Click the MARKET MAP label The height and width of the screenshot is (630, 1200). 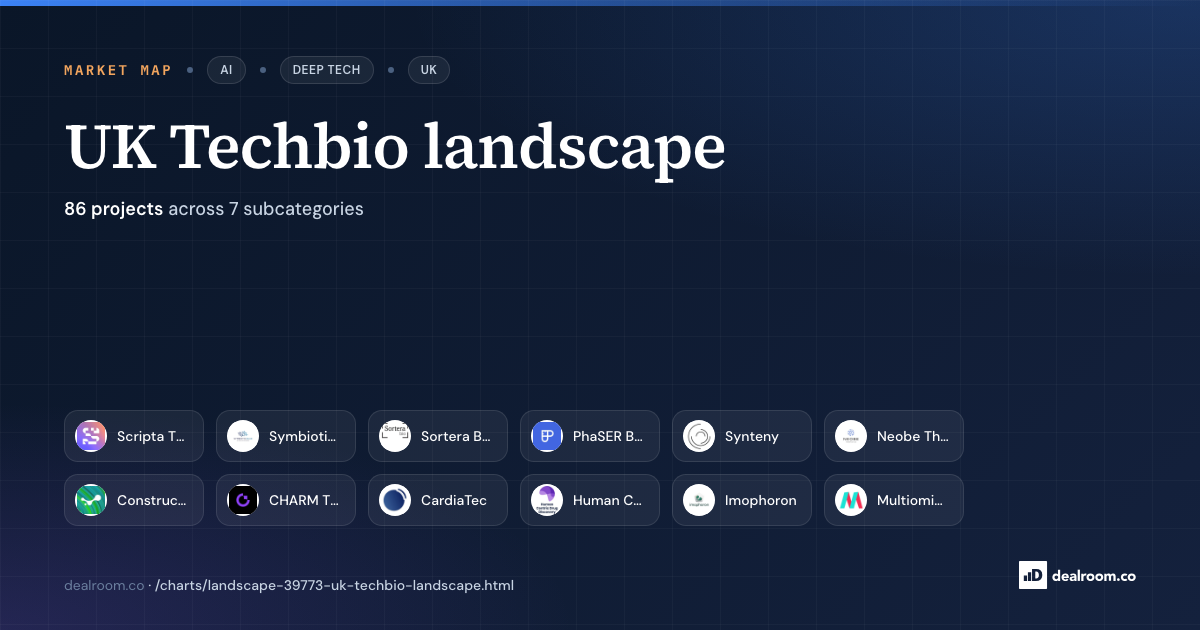tap(118, 70)
